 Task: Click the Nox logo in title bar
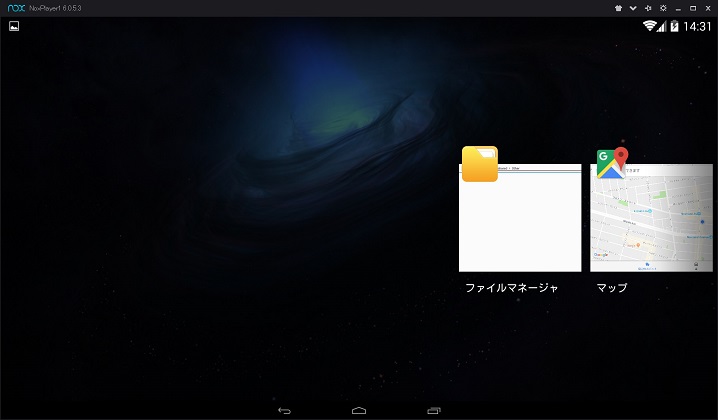pyautogui.click(x=16, y=8)
